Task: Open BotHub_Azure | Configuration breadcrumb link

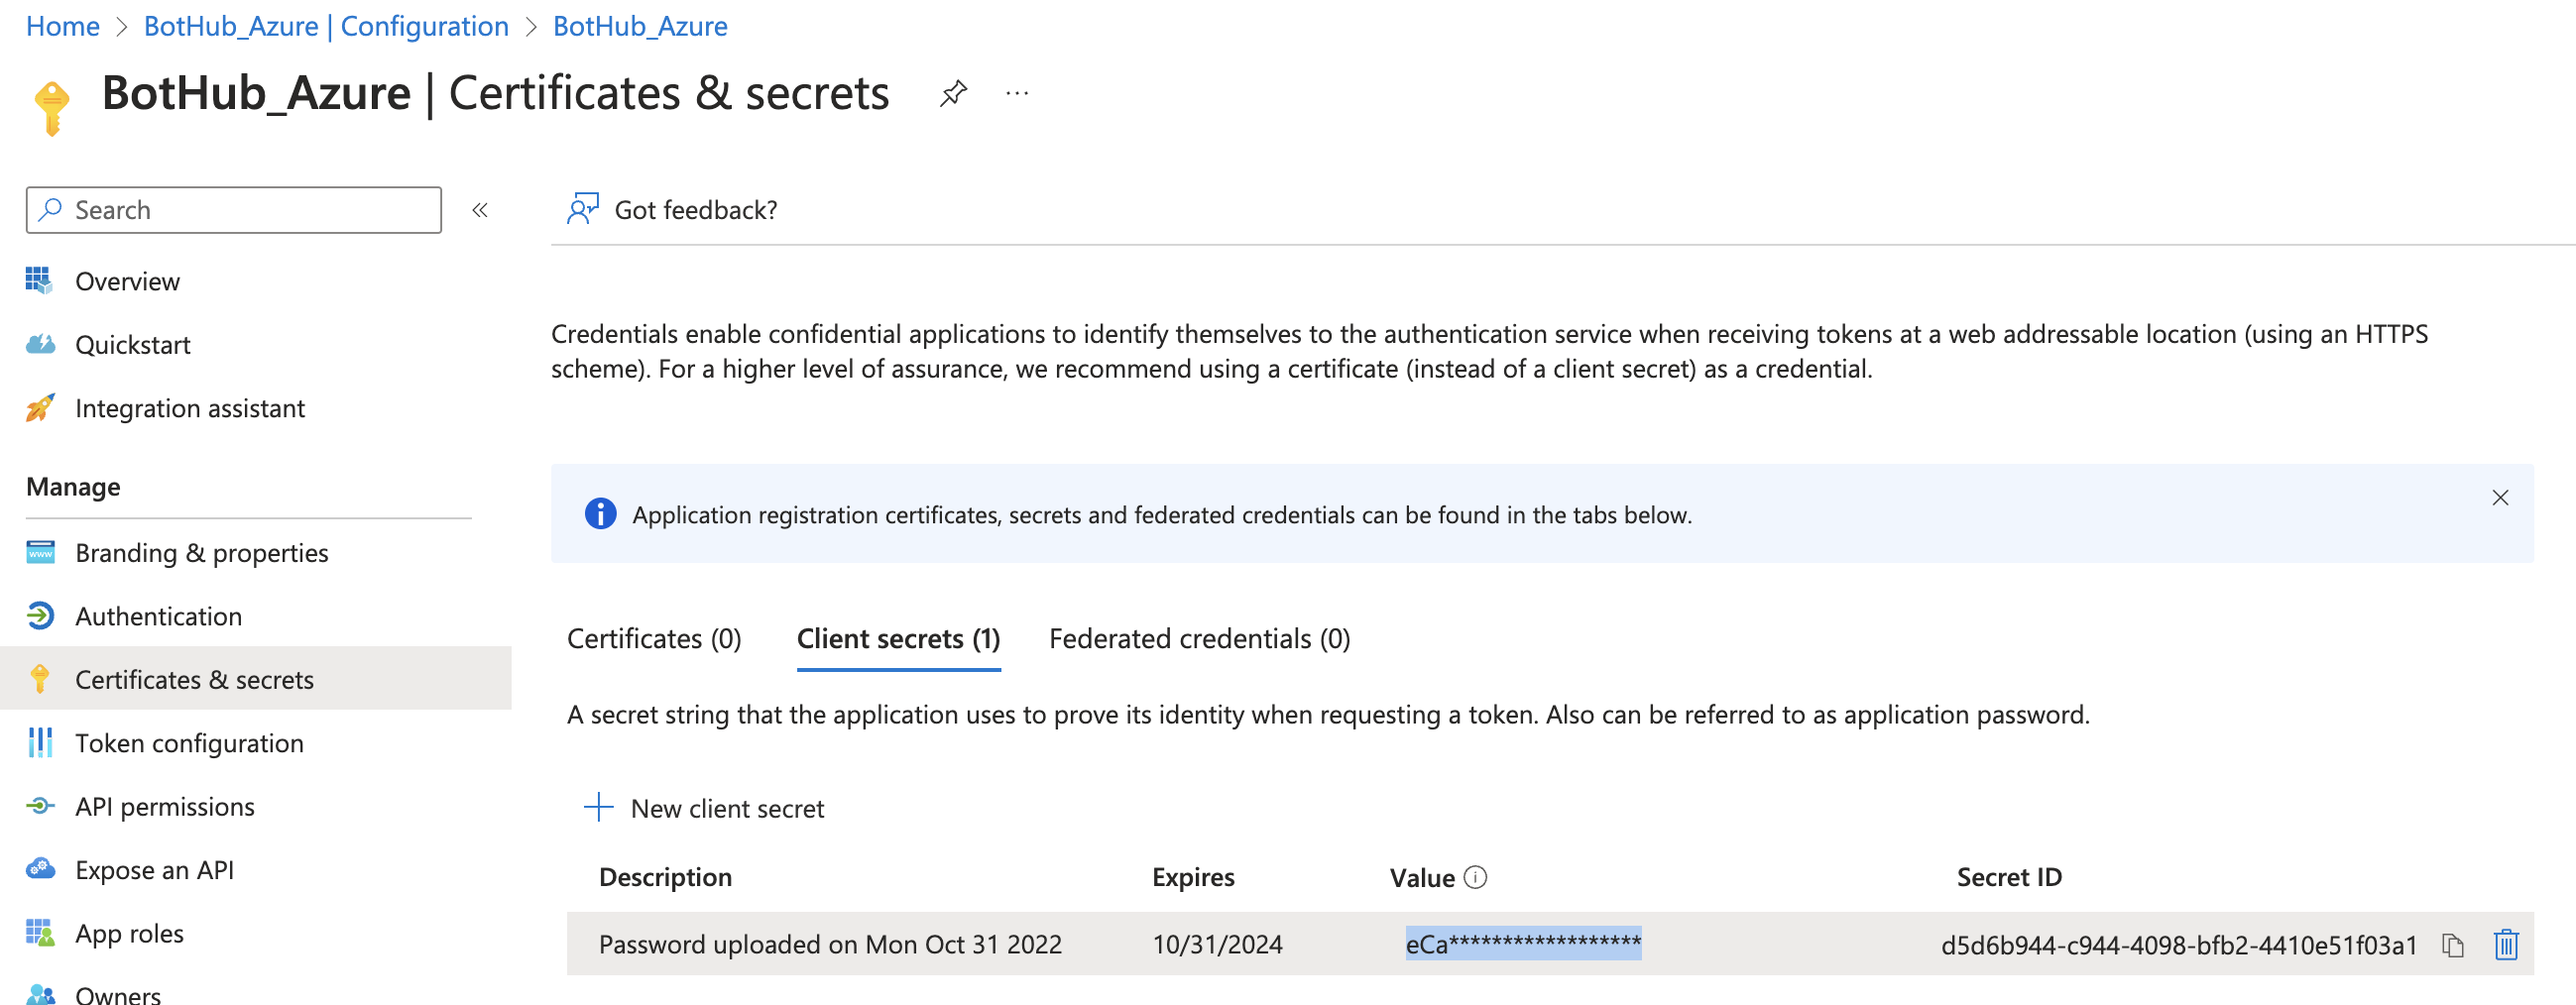Action: [x=326, y=26]
